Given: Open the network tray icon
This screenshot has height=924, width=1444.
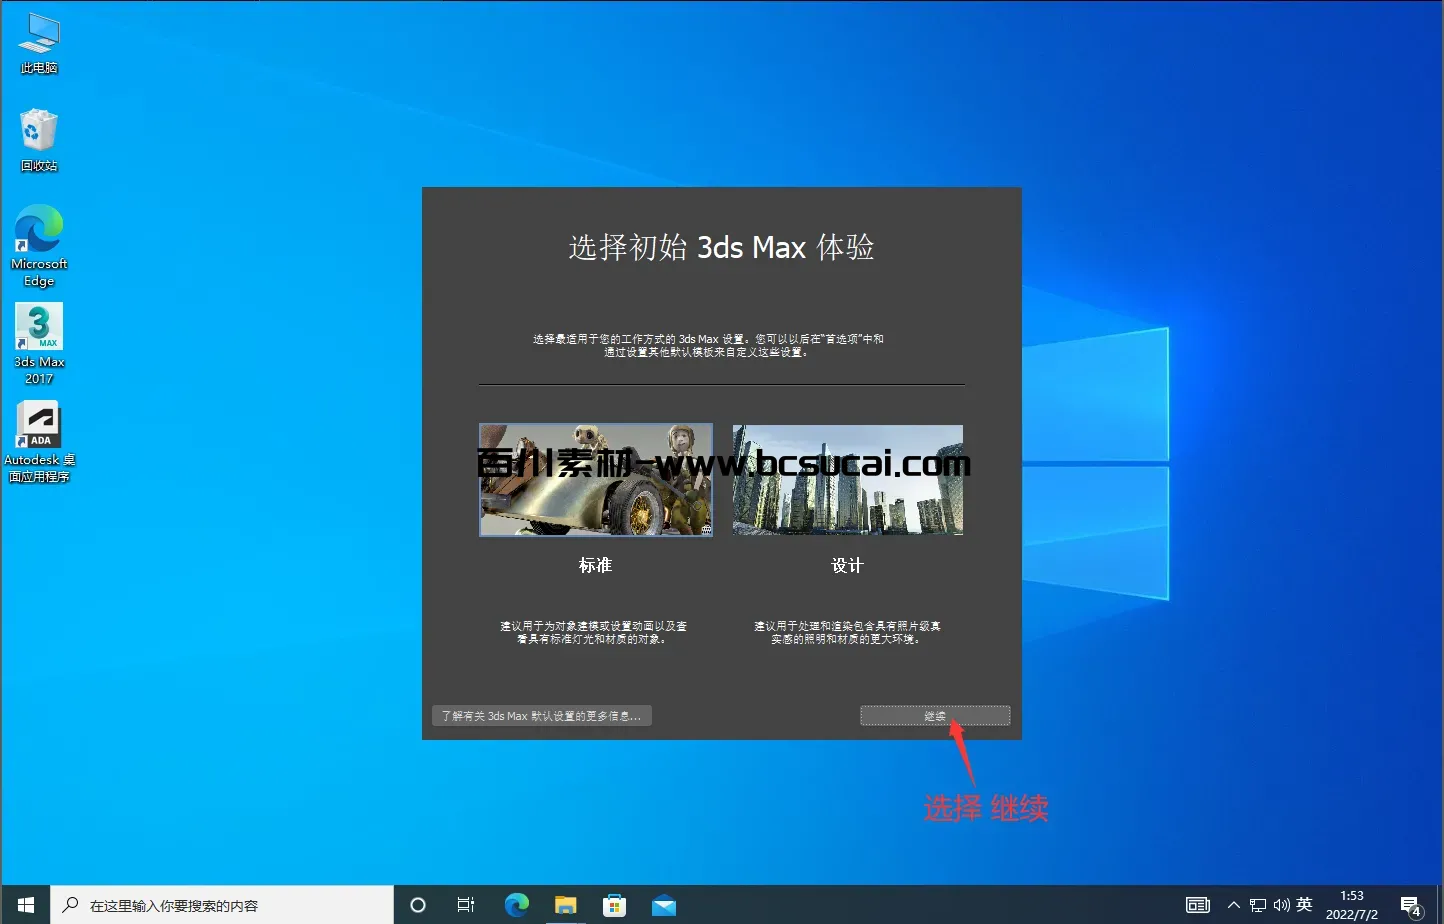Looking at the screenshot, I should pos(1258,905).
